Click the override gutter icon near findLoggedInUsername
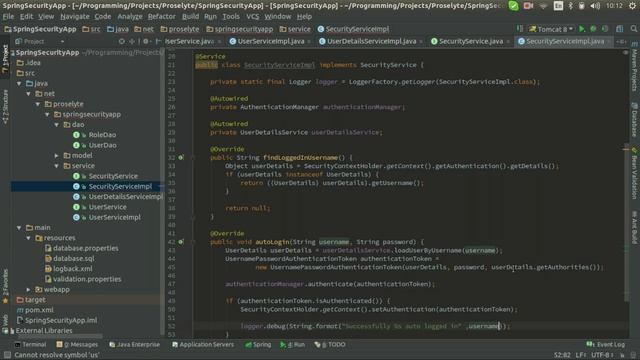The width and height of the screenshot is (640, 360). (181, 158)
